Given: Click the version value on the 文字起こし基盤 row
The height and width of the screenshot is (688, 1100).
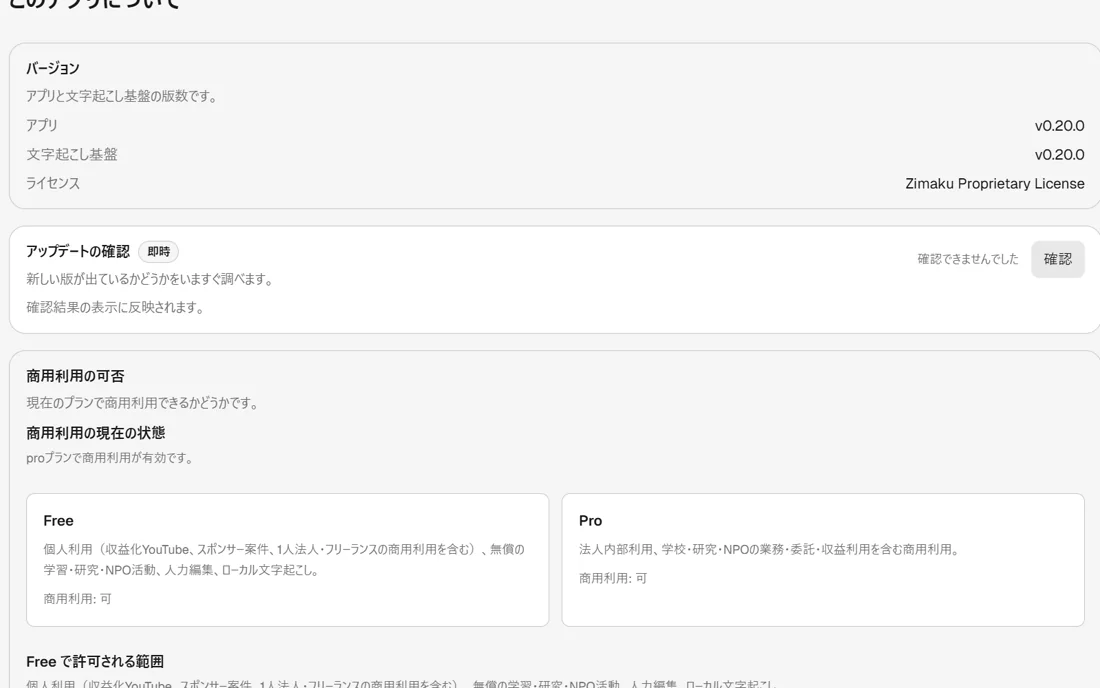Looking at the screenshot, I should point(1059,155).
